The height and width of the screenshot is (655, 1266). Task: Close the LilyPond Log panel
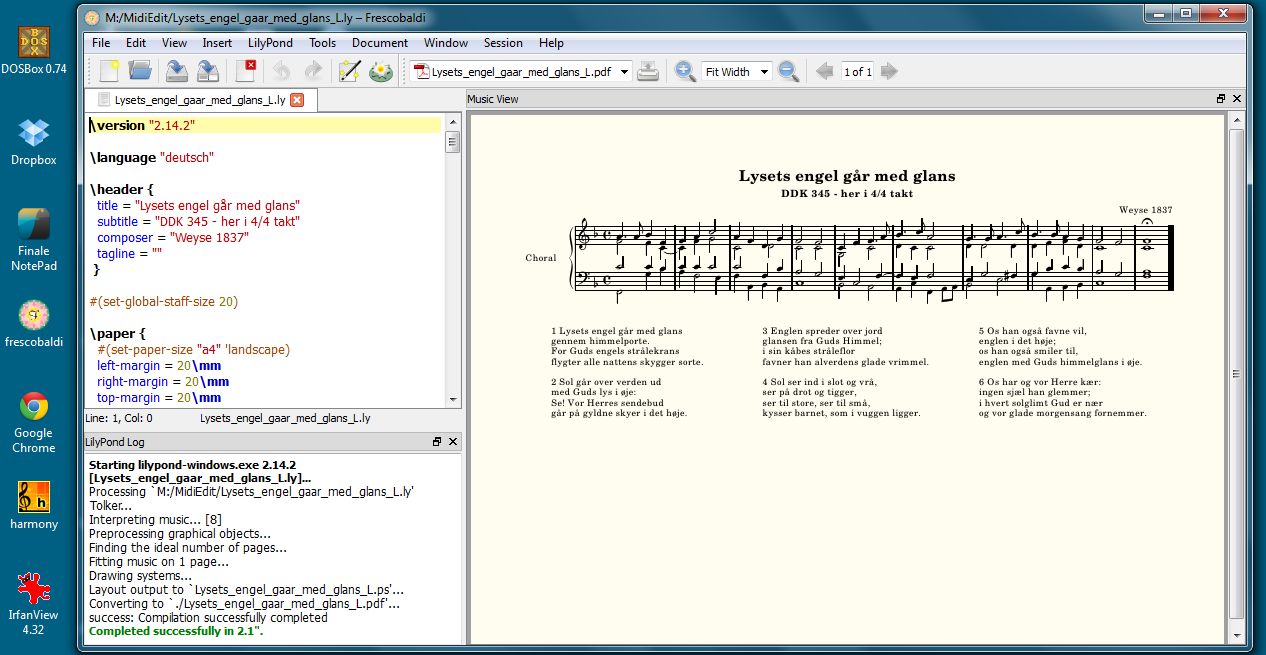(x=453, y=441)
